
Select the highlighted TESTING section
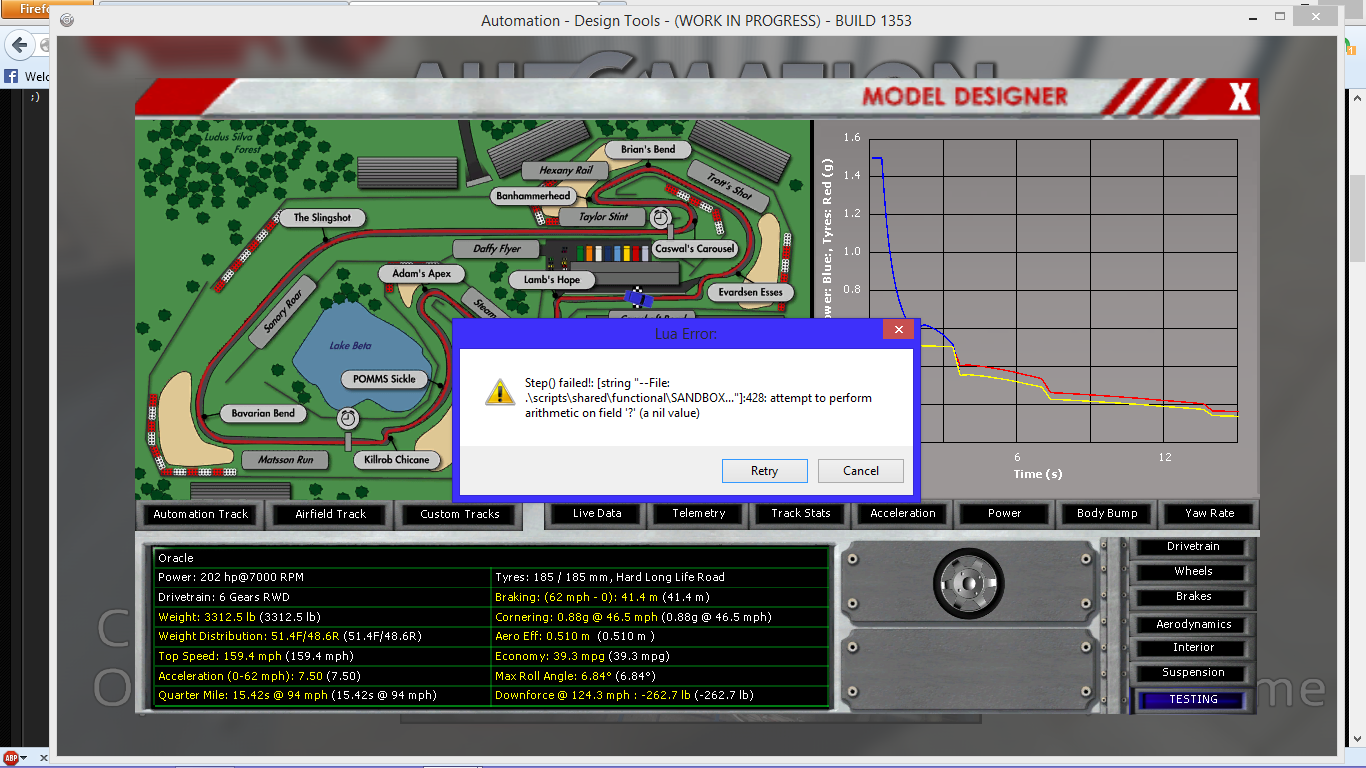[x=1193, y=700]
